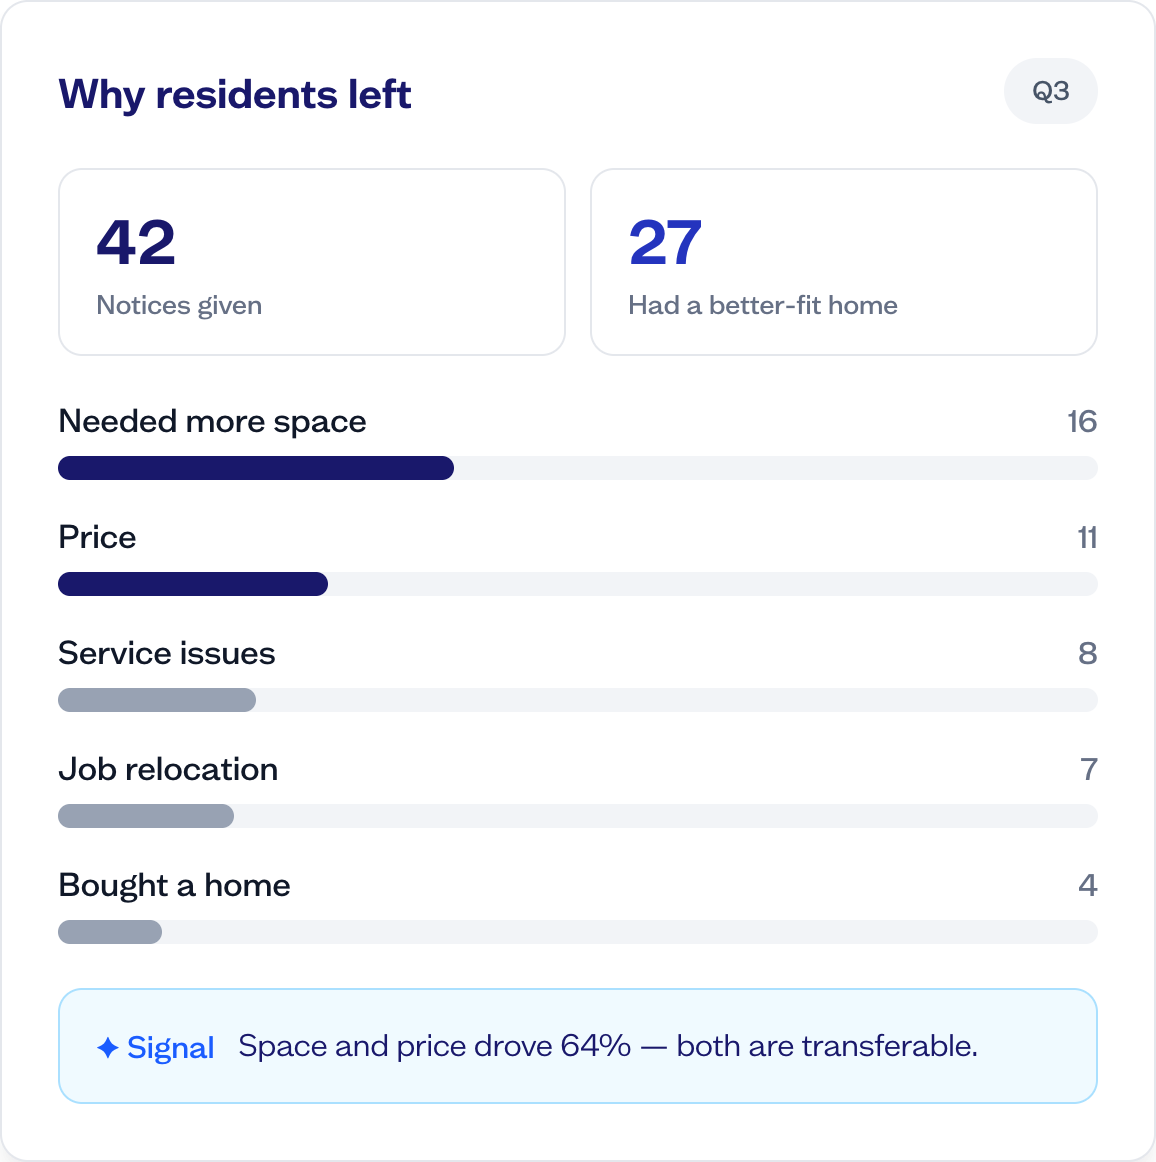
Task: Click the count 16 for space
Action: [x=1082, y=422]
